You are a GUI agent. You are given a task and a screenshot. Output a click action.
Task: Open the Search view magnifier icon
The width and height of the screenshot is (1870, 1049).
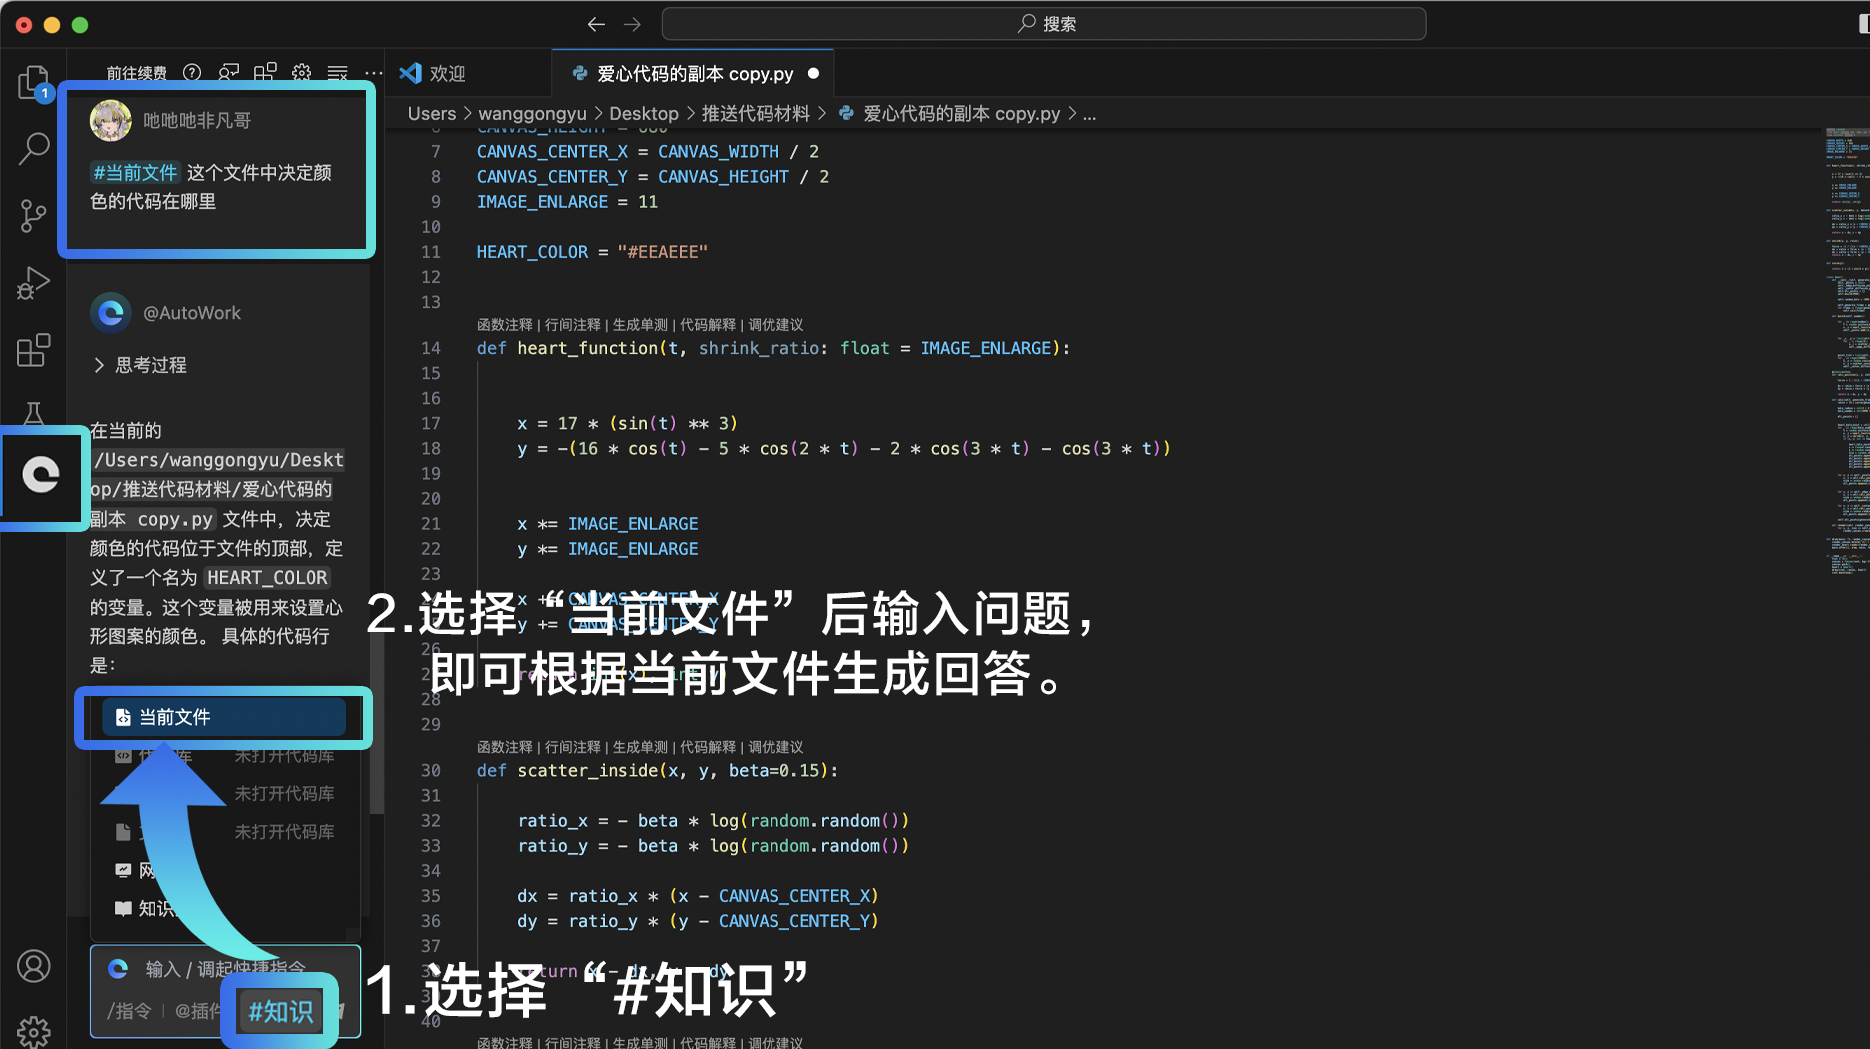tap(33, 148)
